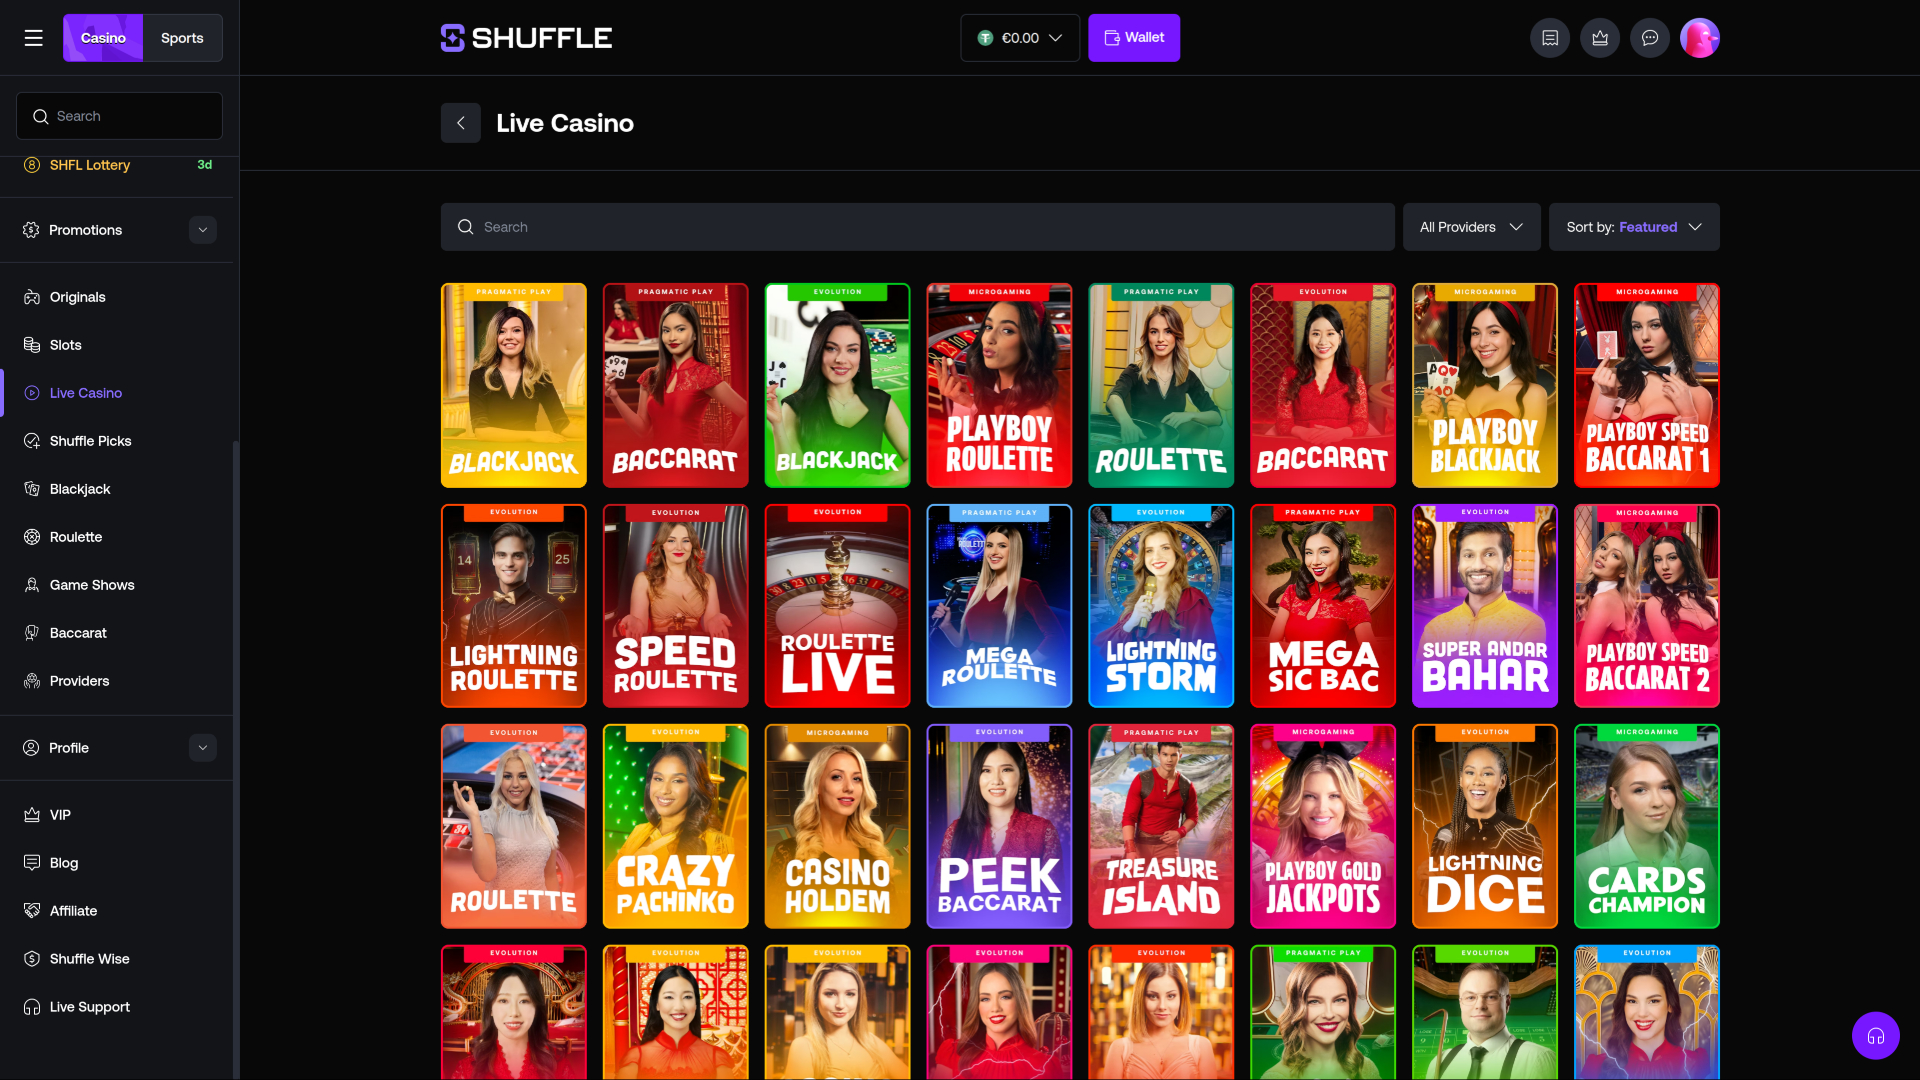View transactions via the receipt icon
Screen dimensions: 1920x1080
[x=1549, y=37]
